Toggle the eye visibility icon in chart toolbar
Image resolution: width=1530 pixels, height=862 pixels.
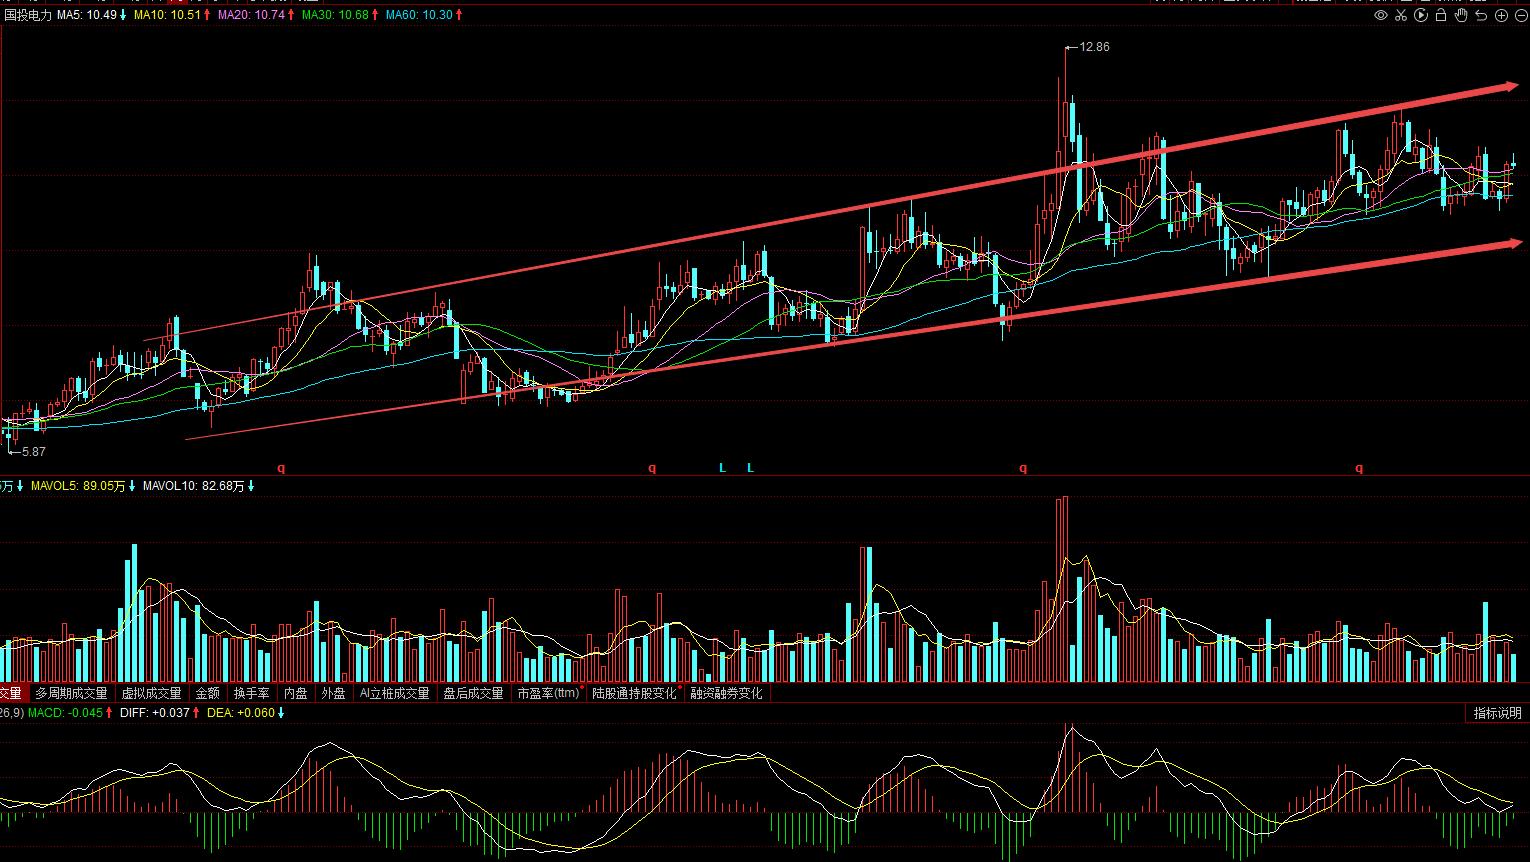(1381, 15)
